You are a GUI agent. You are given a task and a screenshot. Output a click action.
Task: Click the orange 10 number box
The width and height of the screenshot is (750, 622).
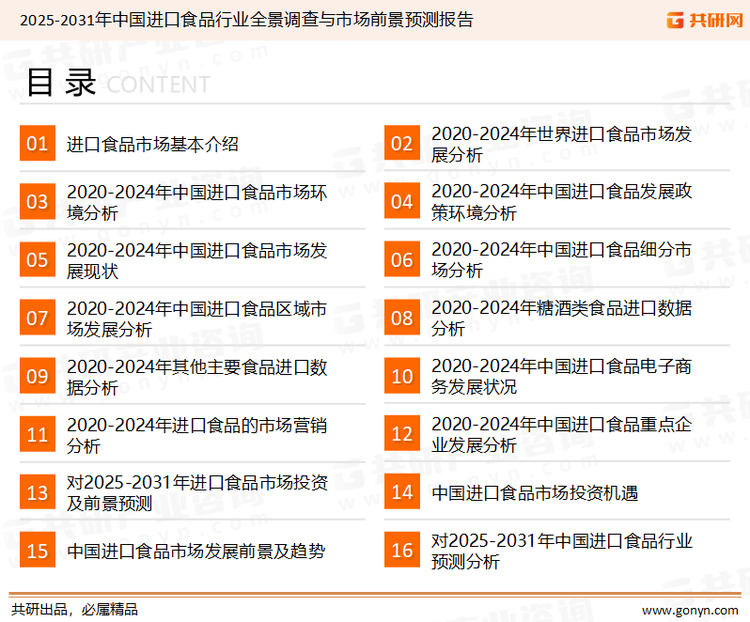(x=402, y=376)
